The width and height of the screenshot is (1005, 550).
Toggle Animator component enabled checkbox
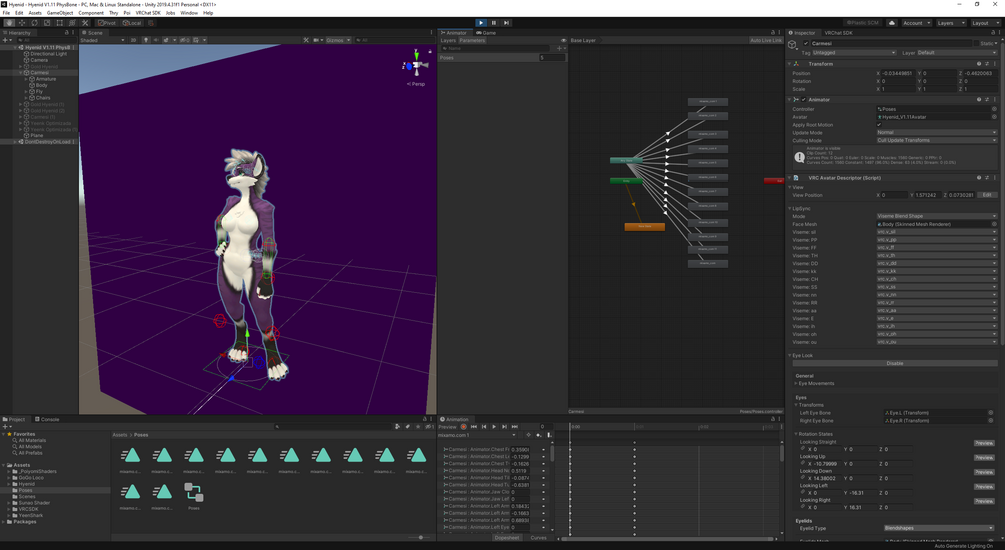(804, 99)
